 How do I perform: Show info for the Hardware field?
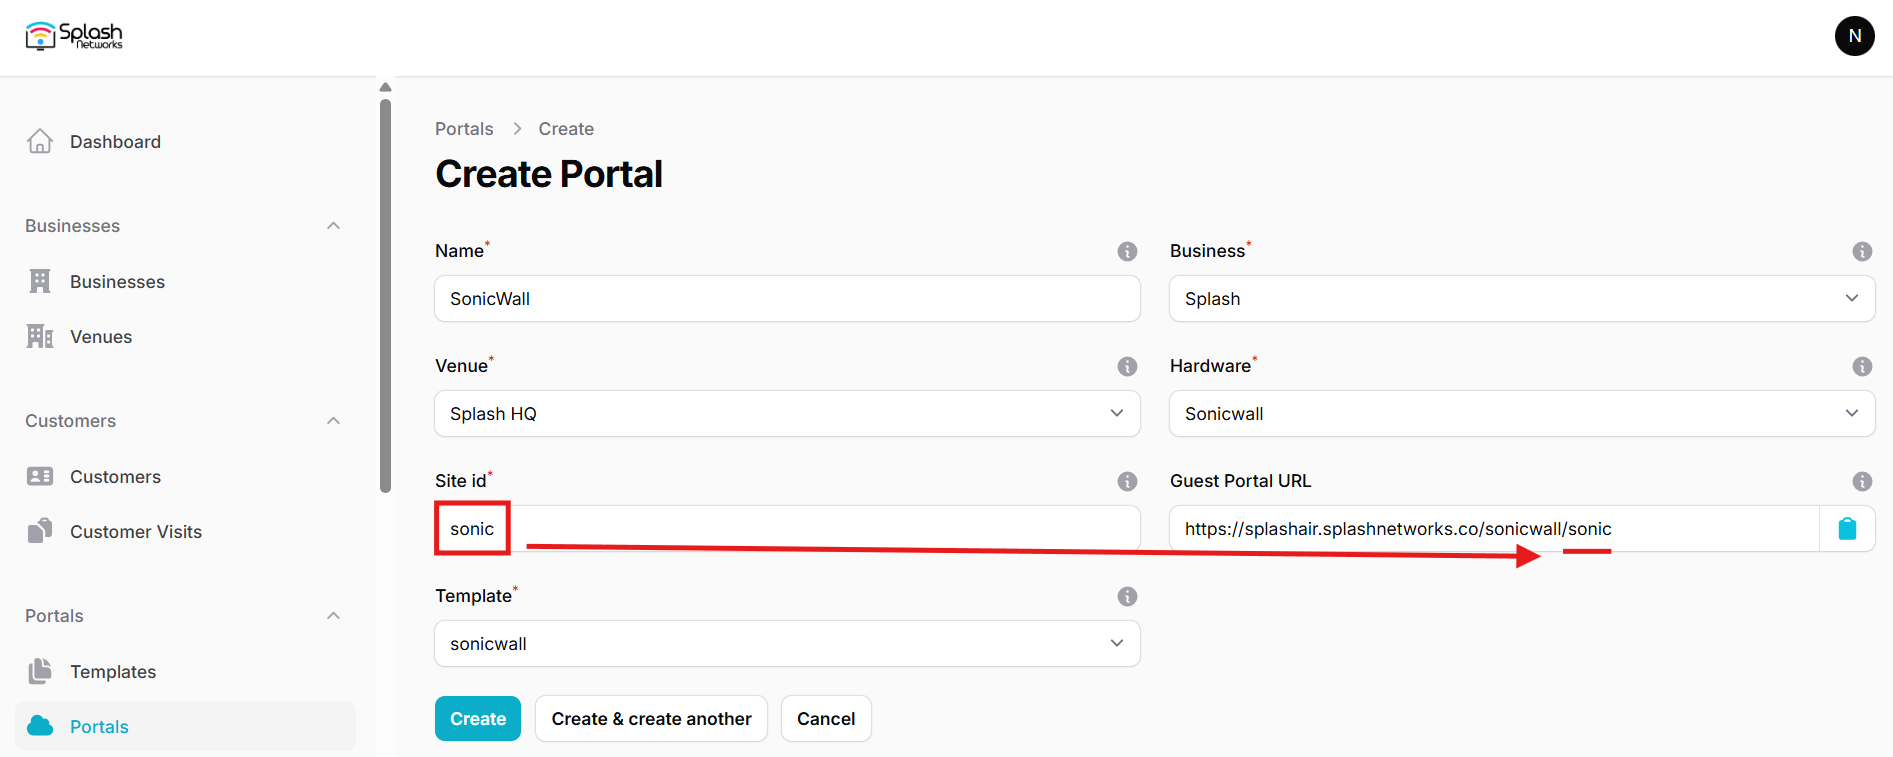coord(1862,366)
